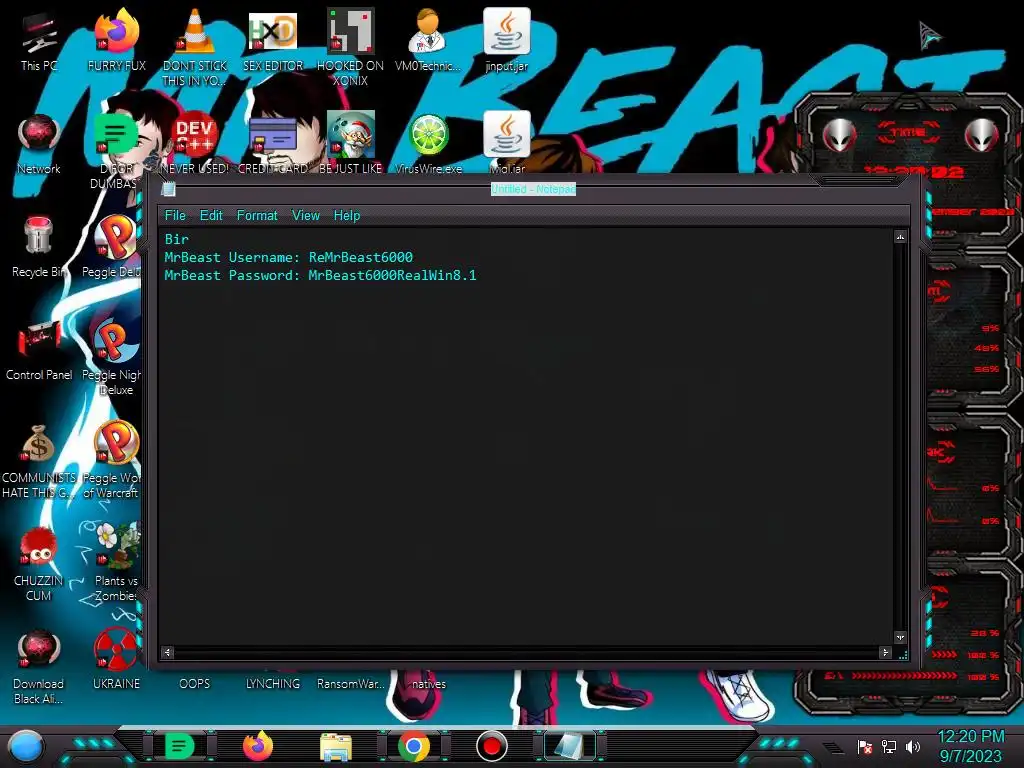
Task: Open the Help menu in Notepad
Action: coord(347,216)
